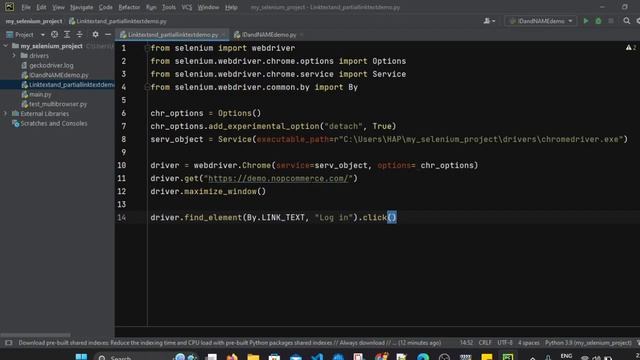This screenshot has height=360, width=640.
Task: Click Collapse All icon in Project panel
Action: (x=80, y=35)
